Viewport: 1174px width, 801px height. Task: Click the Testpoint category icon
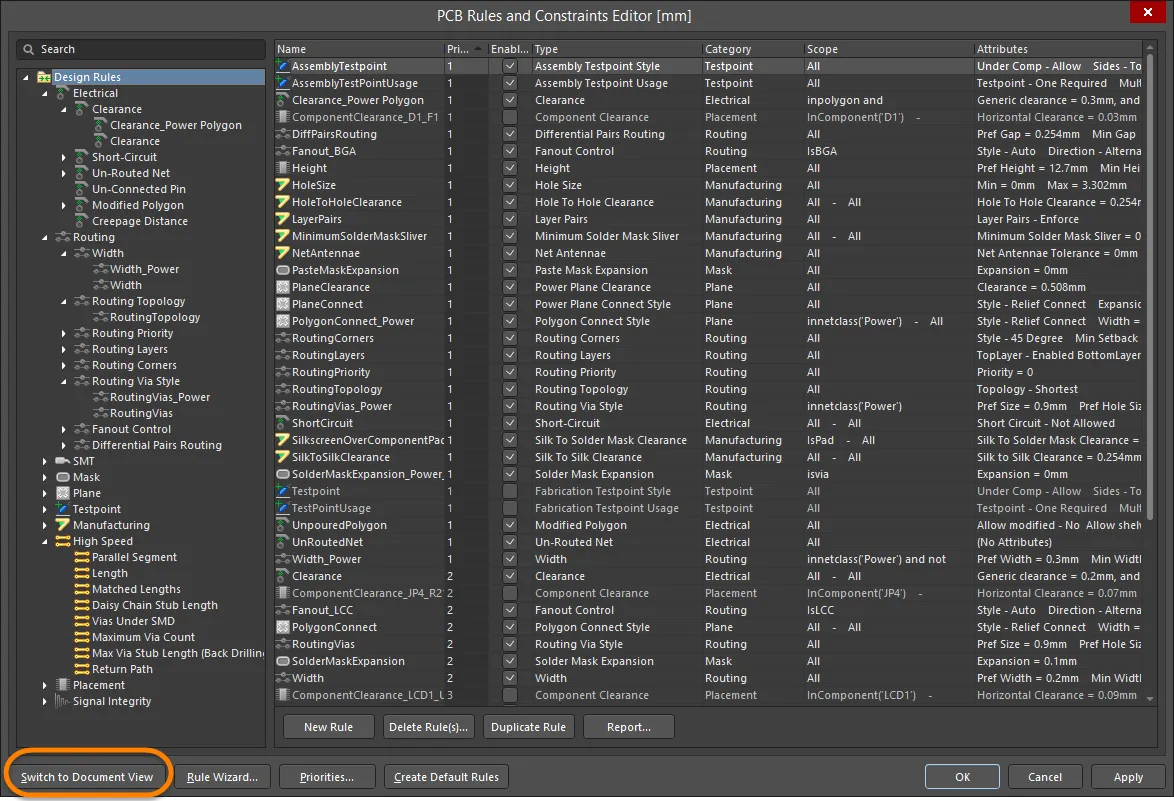[x=63, y=509]
